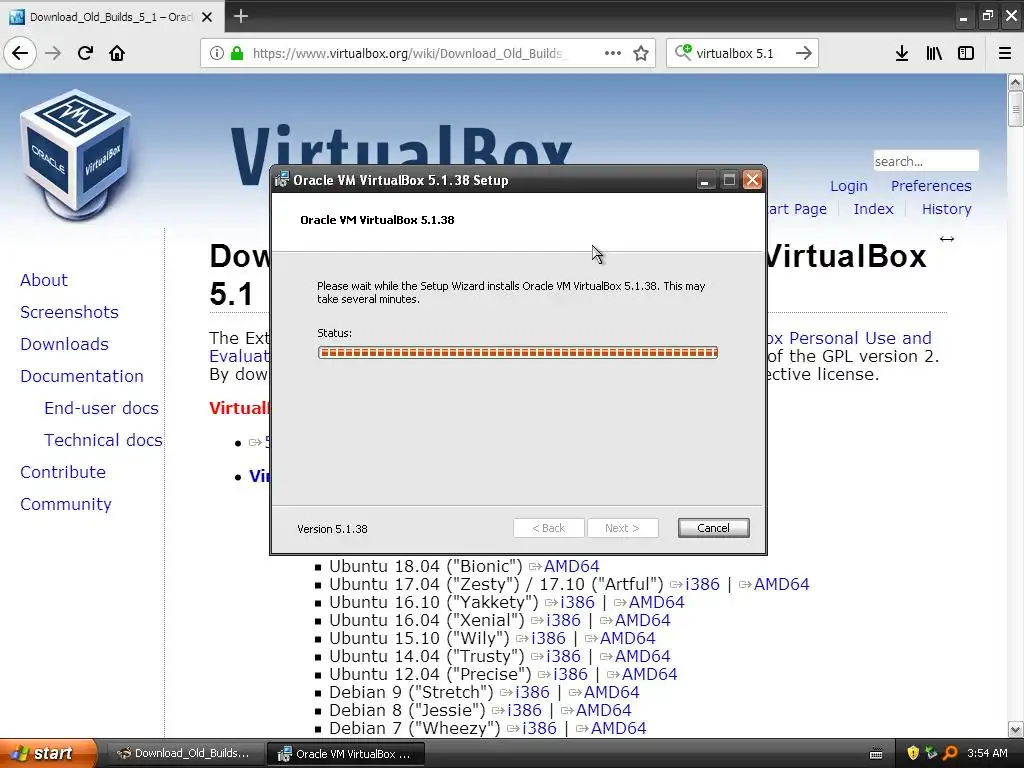
Task: Open Contribute sidebar link
Action: [63, 472]
